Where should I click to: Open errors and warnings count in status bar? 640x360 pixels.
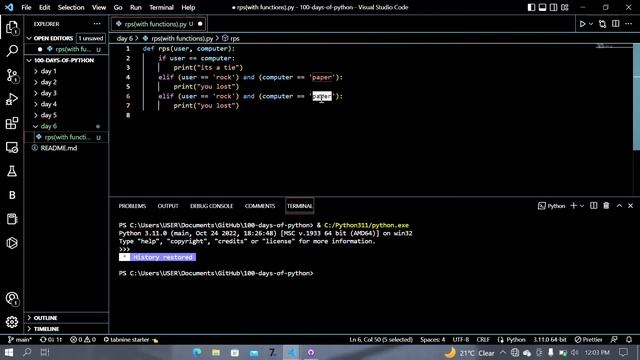(83, 340)
